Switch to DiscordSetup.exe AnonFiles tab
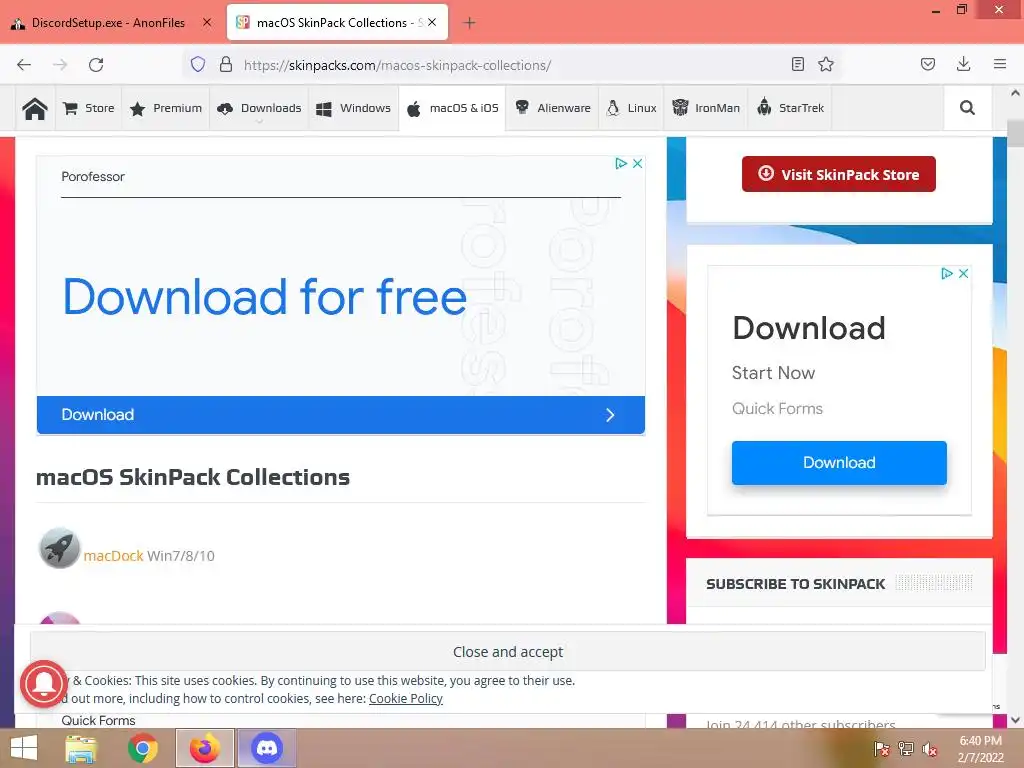1024x768 pixels. coord(108,23)
